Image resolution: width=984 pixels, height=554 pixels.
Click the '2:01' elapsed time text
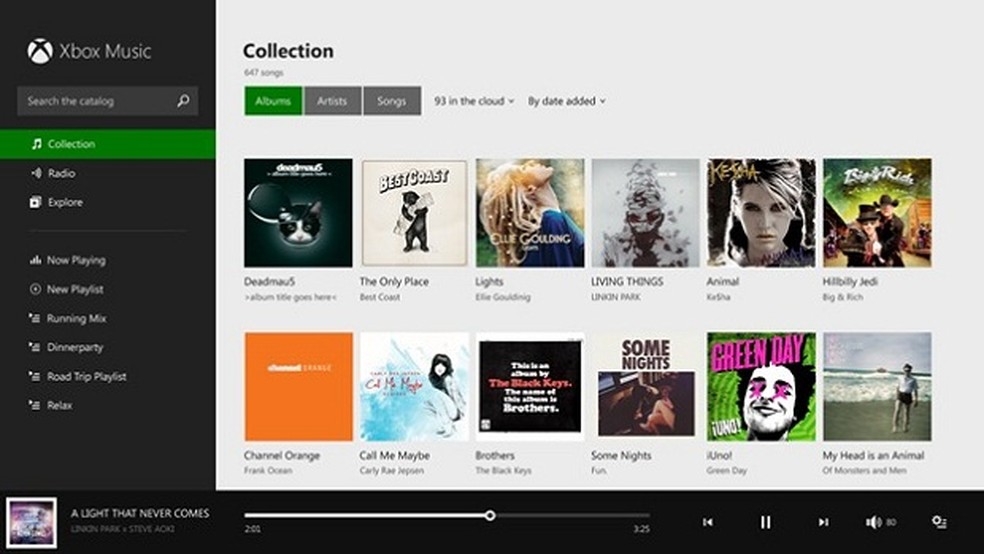click(252, 529)
